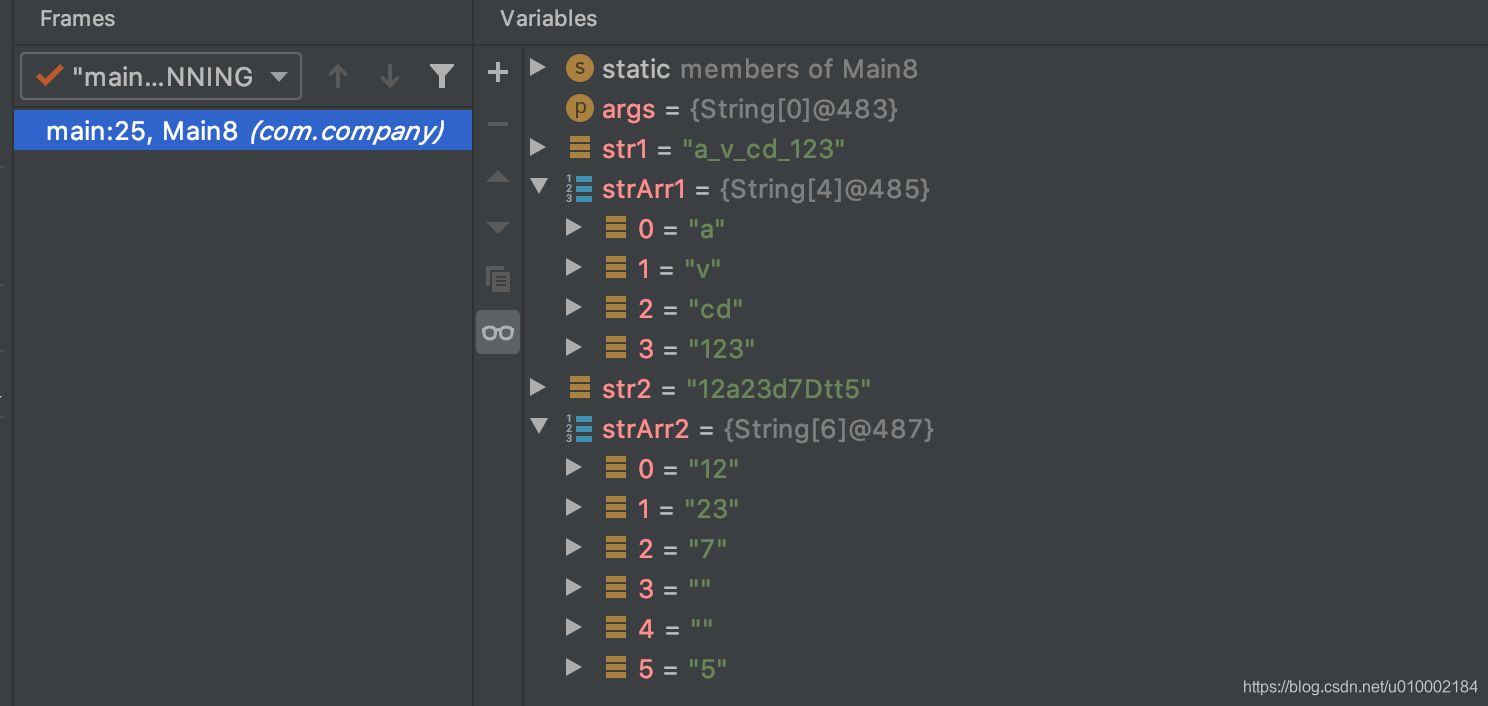This screenshot has height=706, width=1488.
Task: Expand strArr2 element 5 = "5"
Action: click(573, 667)
